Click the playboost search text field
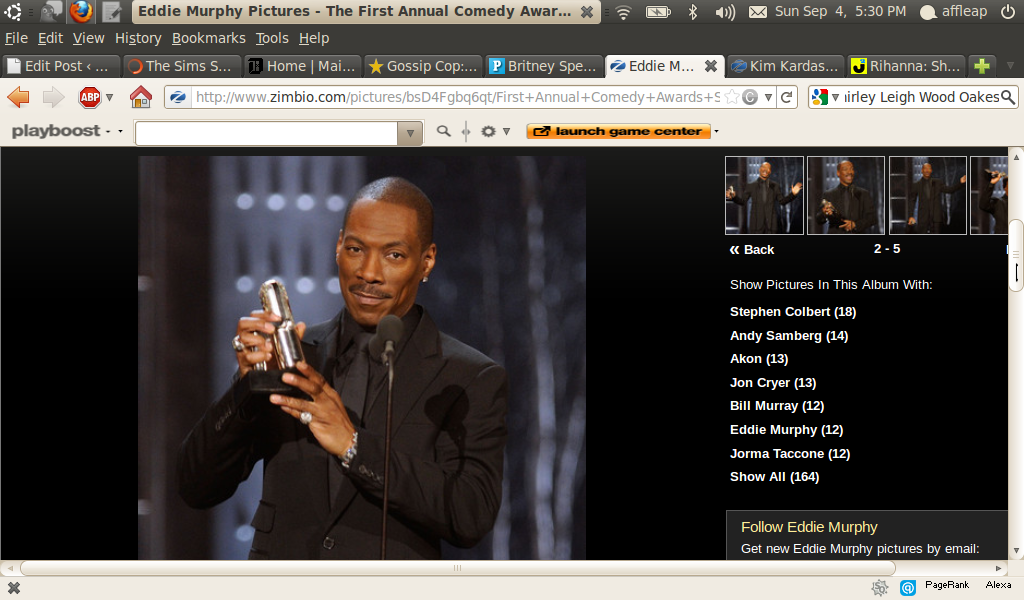Image resolution: width=1024 pixels, height=600 pixels. tap(266, 133)
